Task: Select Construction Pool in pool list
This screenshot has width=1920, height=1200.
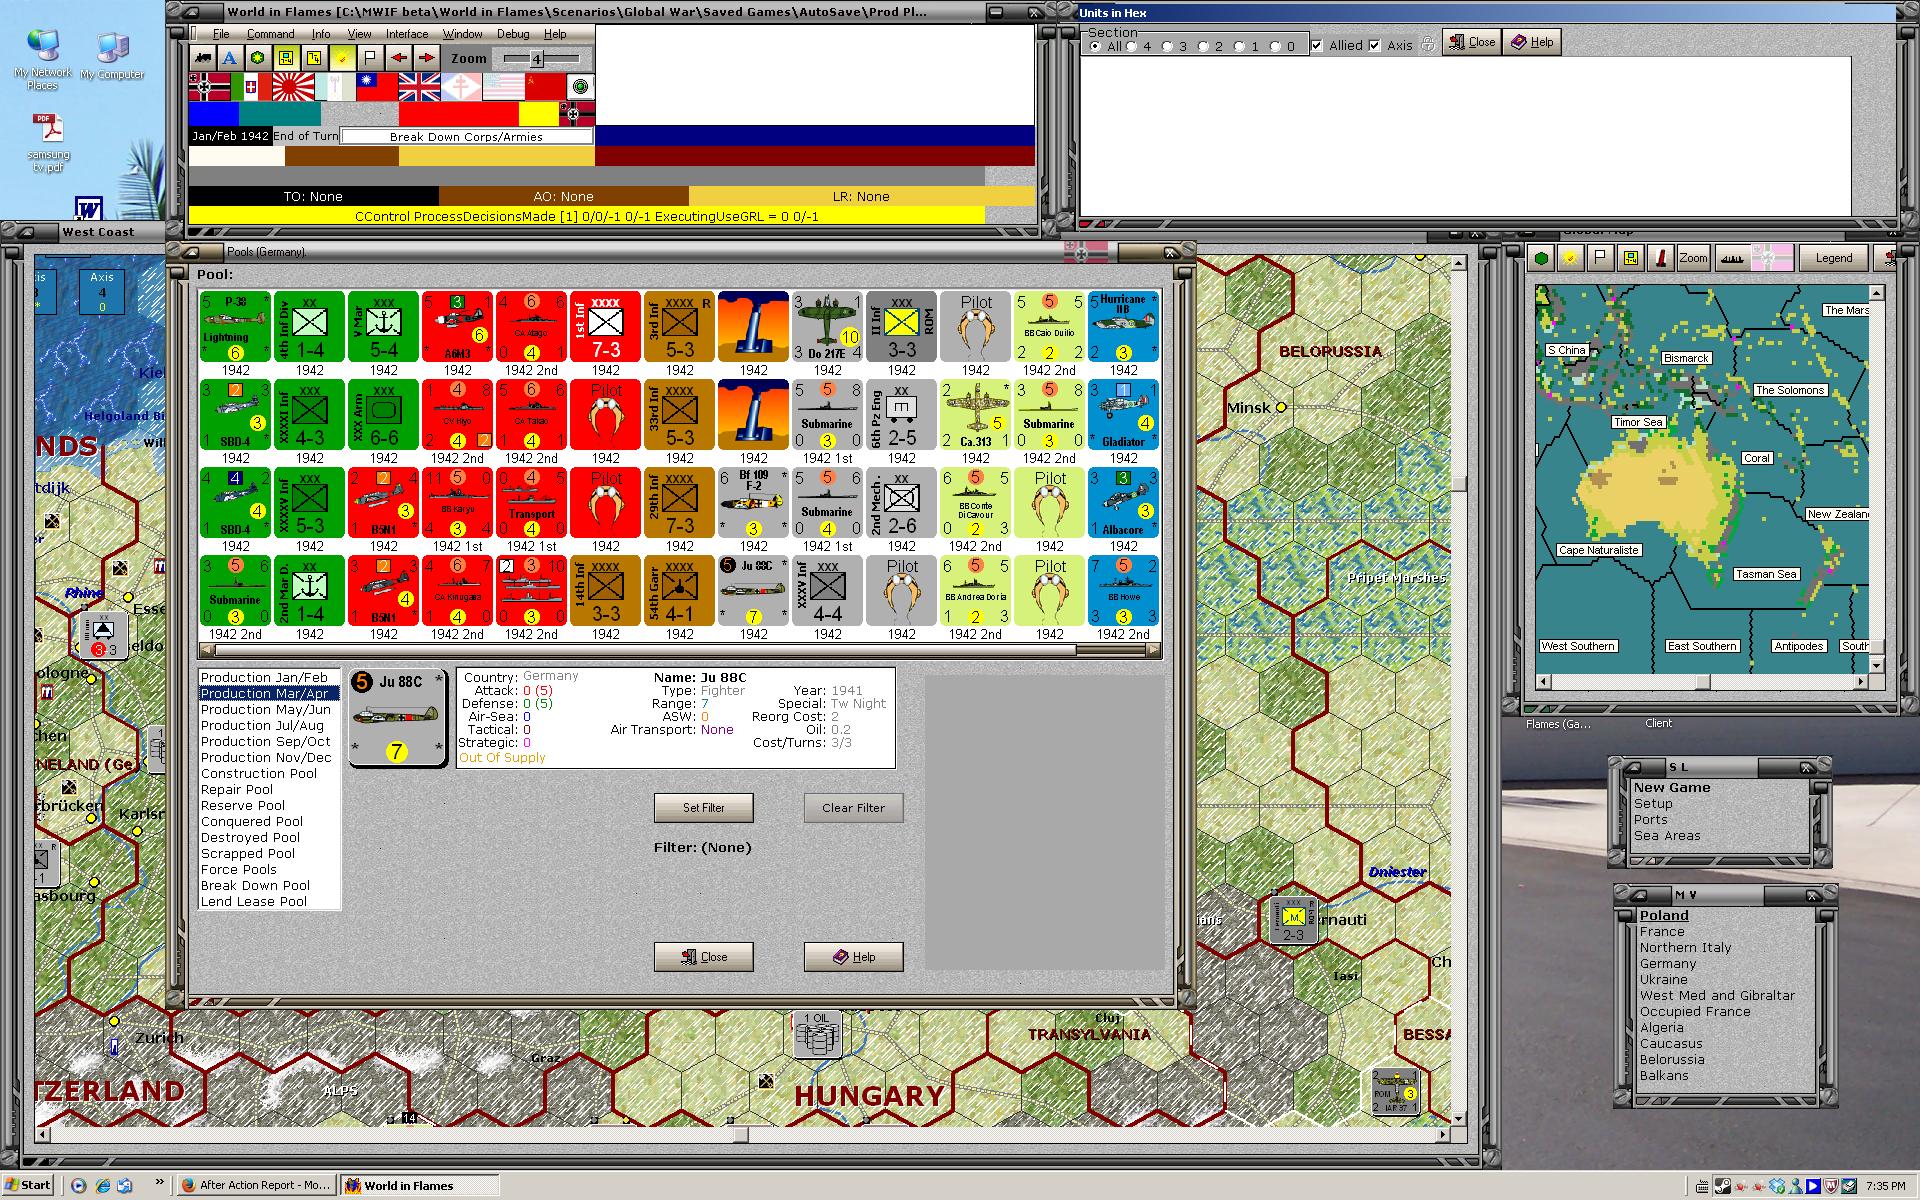Action: (269, 774)
